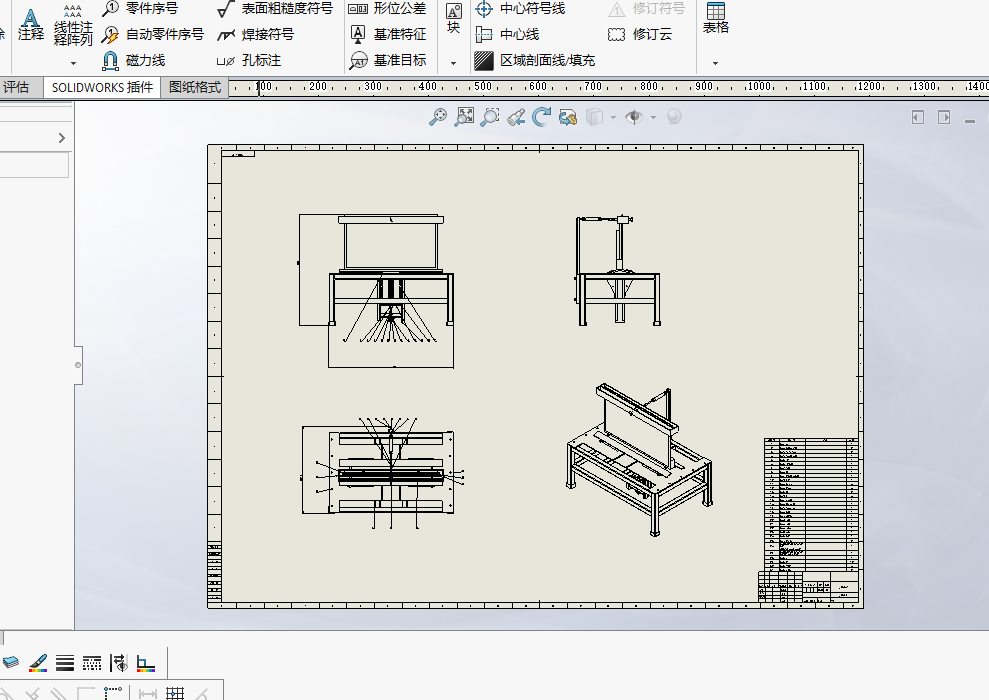
Task: Click the 3D drawing view icon
Action: 568,117
